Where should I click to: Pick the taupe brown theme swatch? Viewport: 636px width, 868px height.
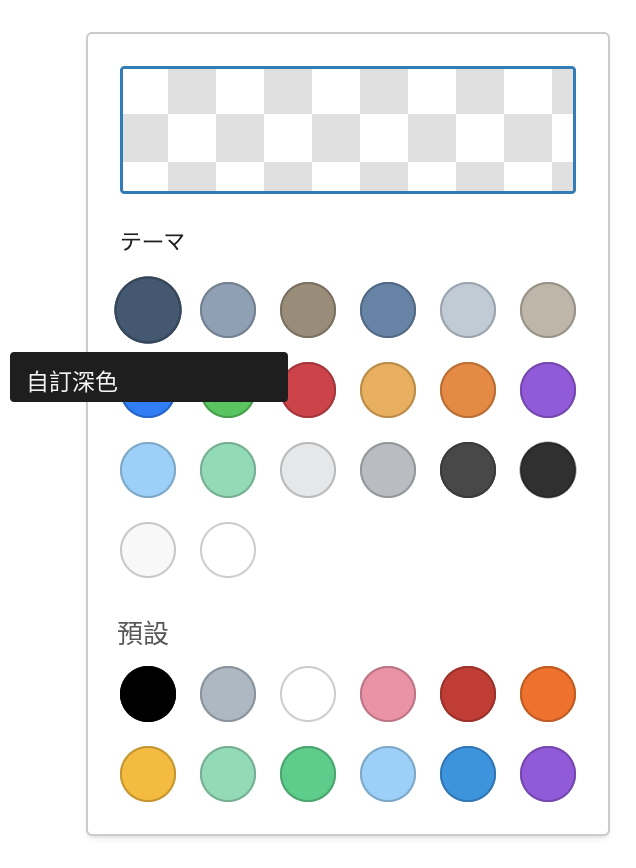(x=308, y=310)
